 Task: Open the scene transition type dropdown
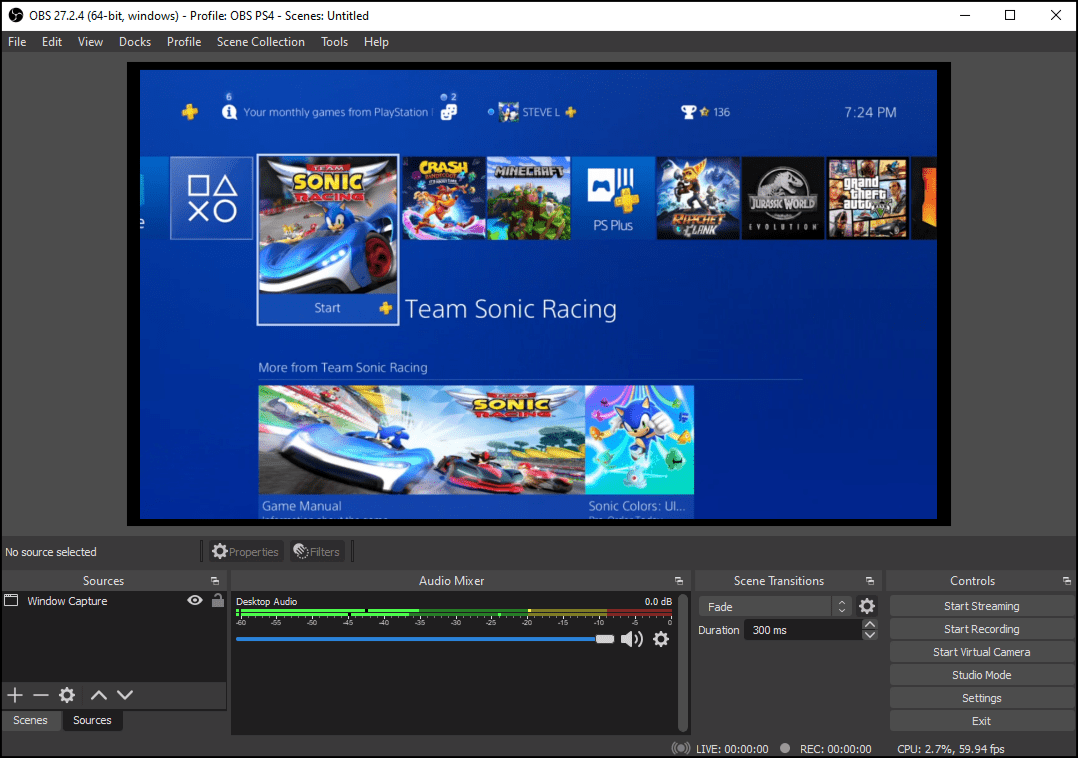(765, 605)
